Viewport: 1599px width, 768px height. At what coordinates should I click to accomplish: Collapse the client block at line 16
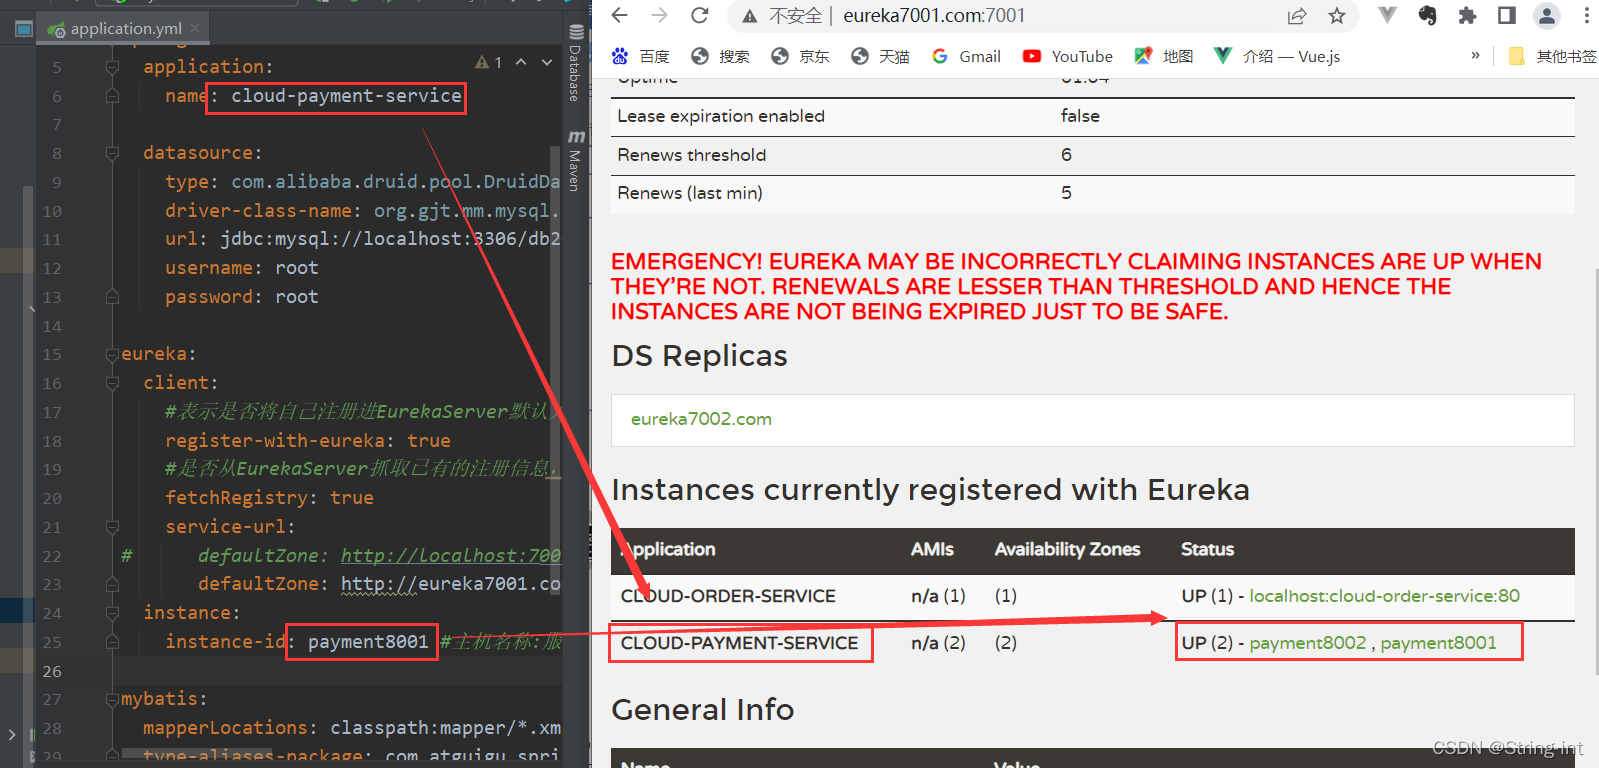112,383
